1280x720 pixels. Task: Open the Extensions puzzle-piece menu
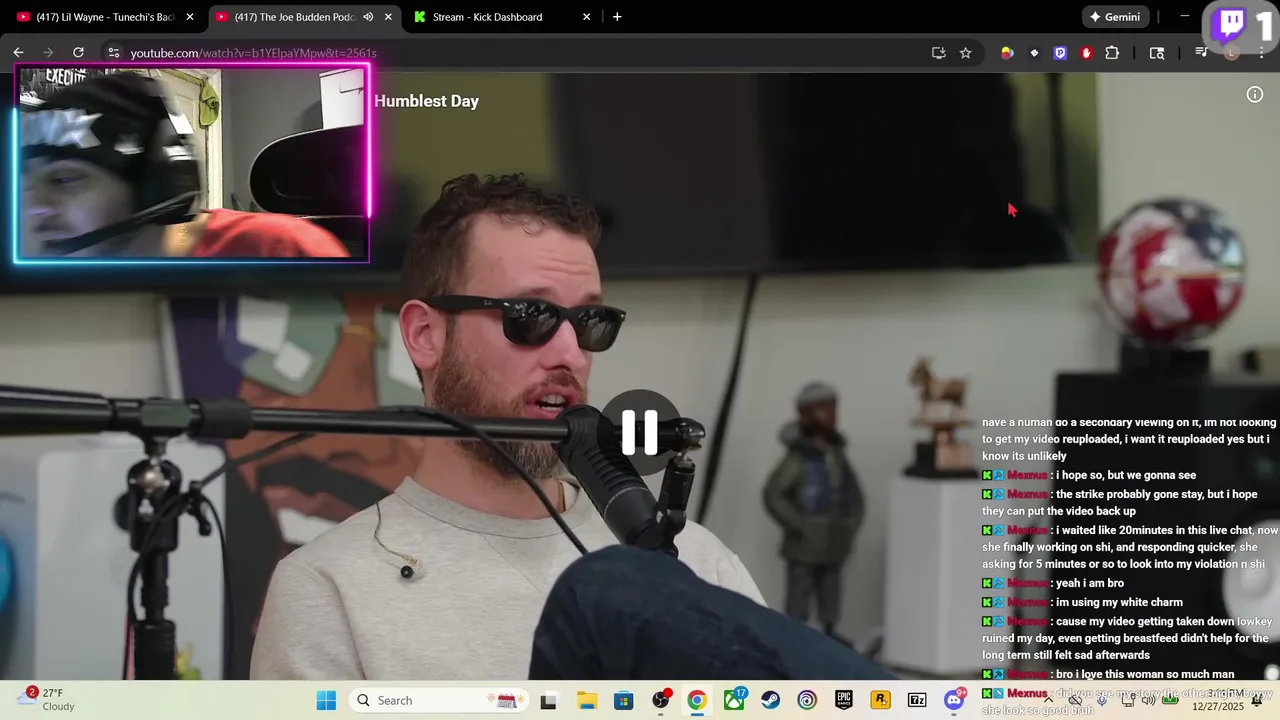1112,53
